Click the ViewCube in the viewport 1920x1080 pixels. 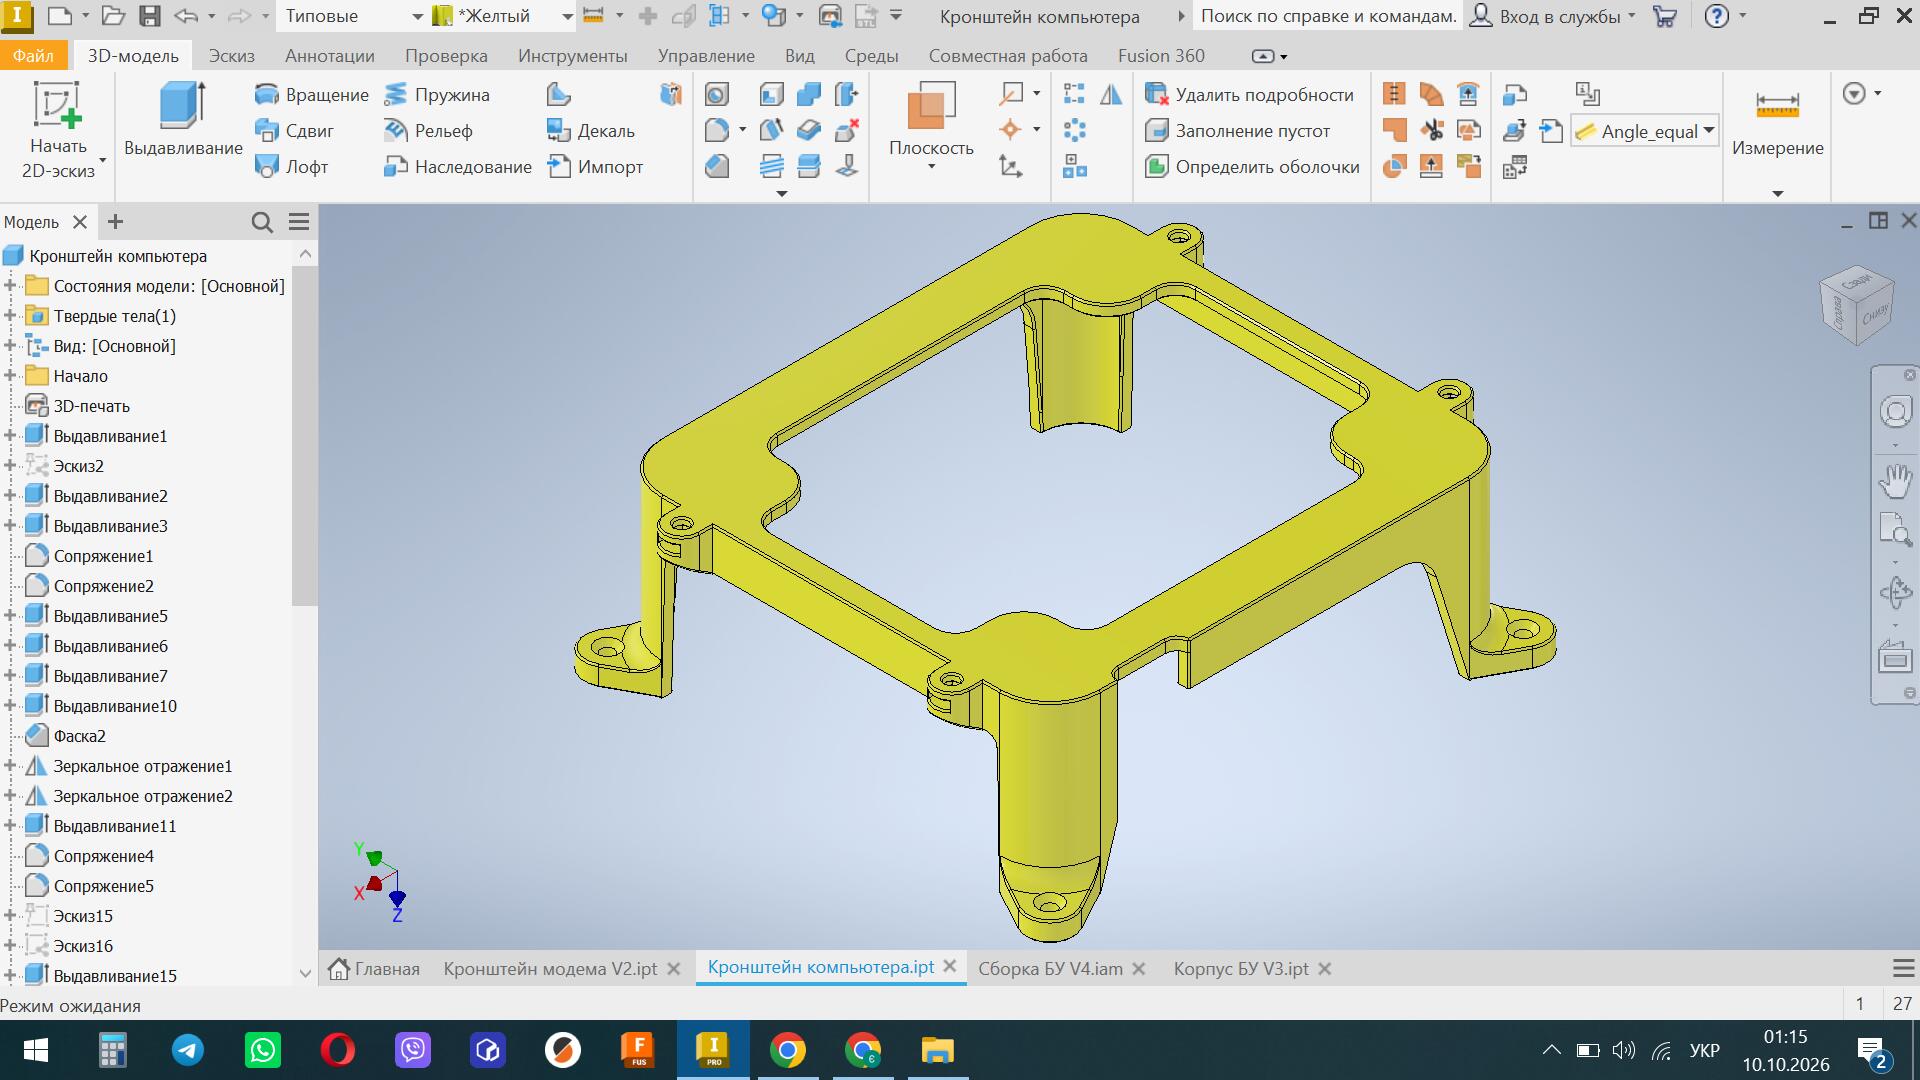[1856, 306]
